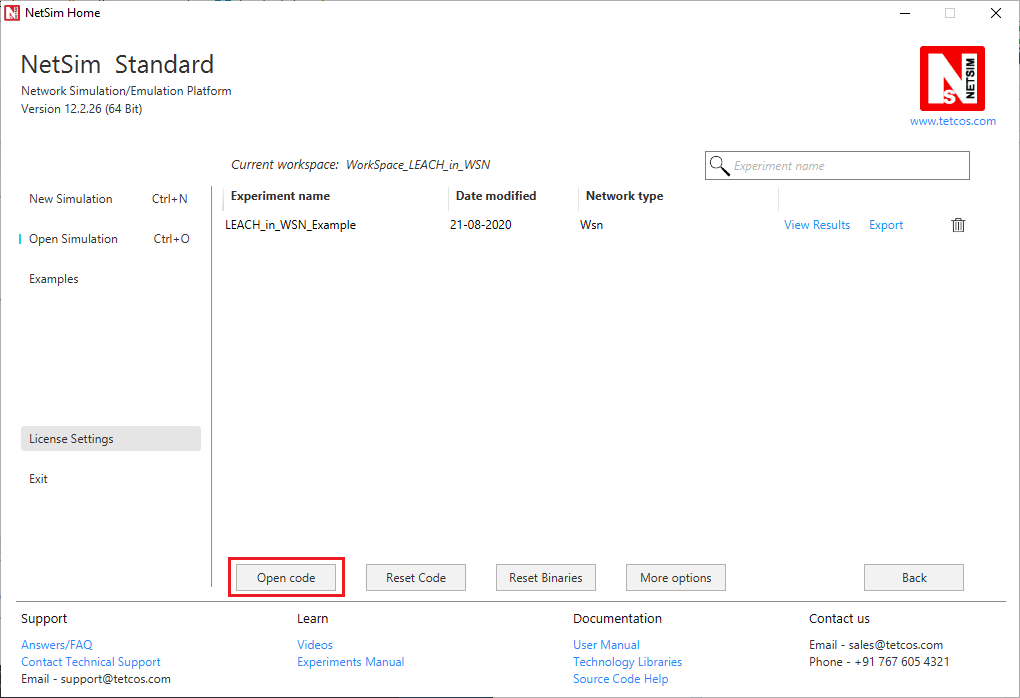Click the search magnifier icon
Screen dimensions: 1020x698
719,166
